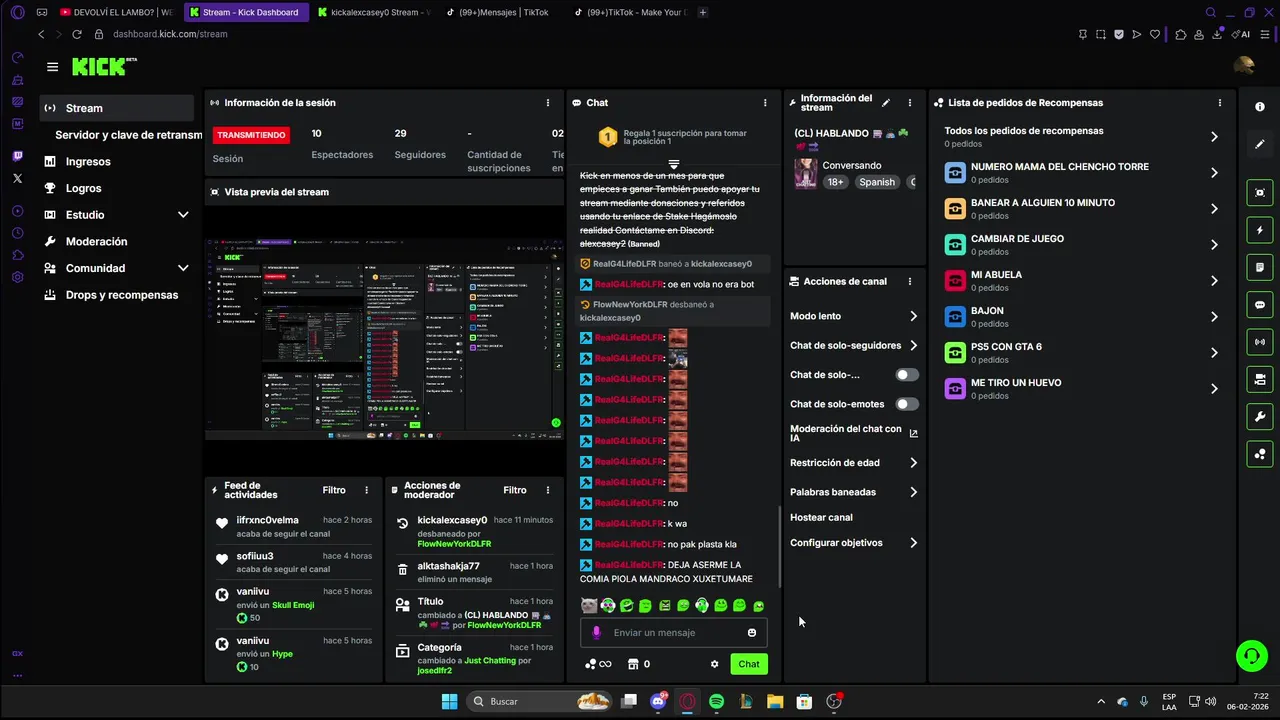Open the Windows Start button
Viewport: 1280px width, 720px height.
pyautogui.click(x=449, y=701)
